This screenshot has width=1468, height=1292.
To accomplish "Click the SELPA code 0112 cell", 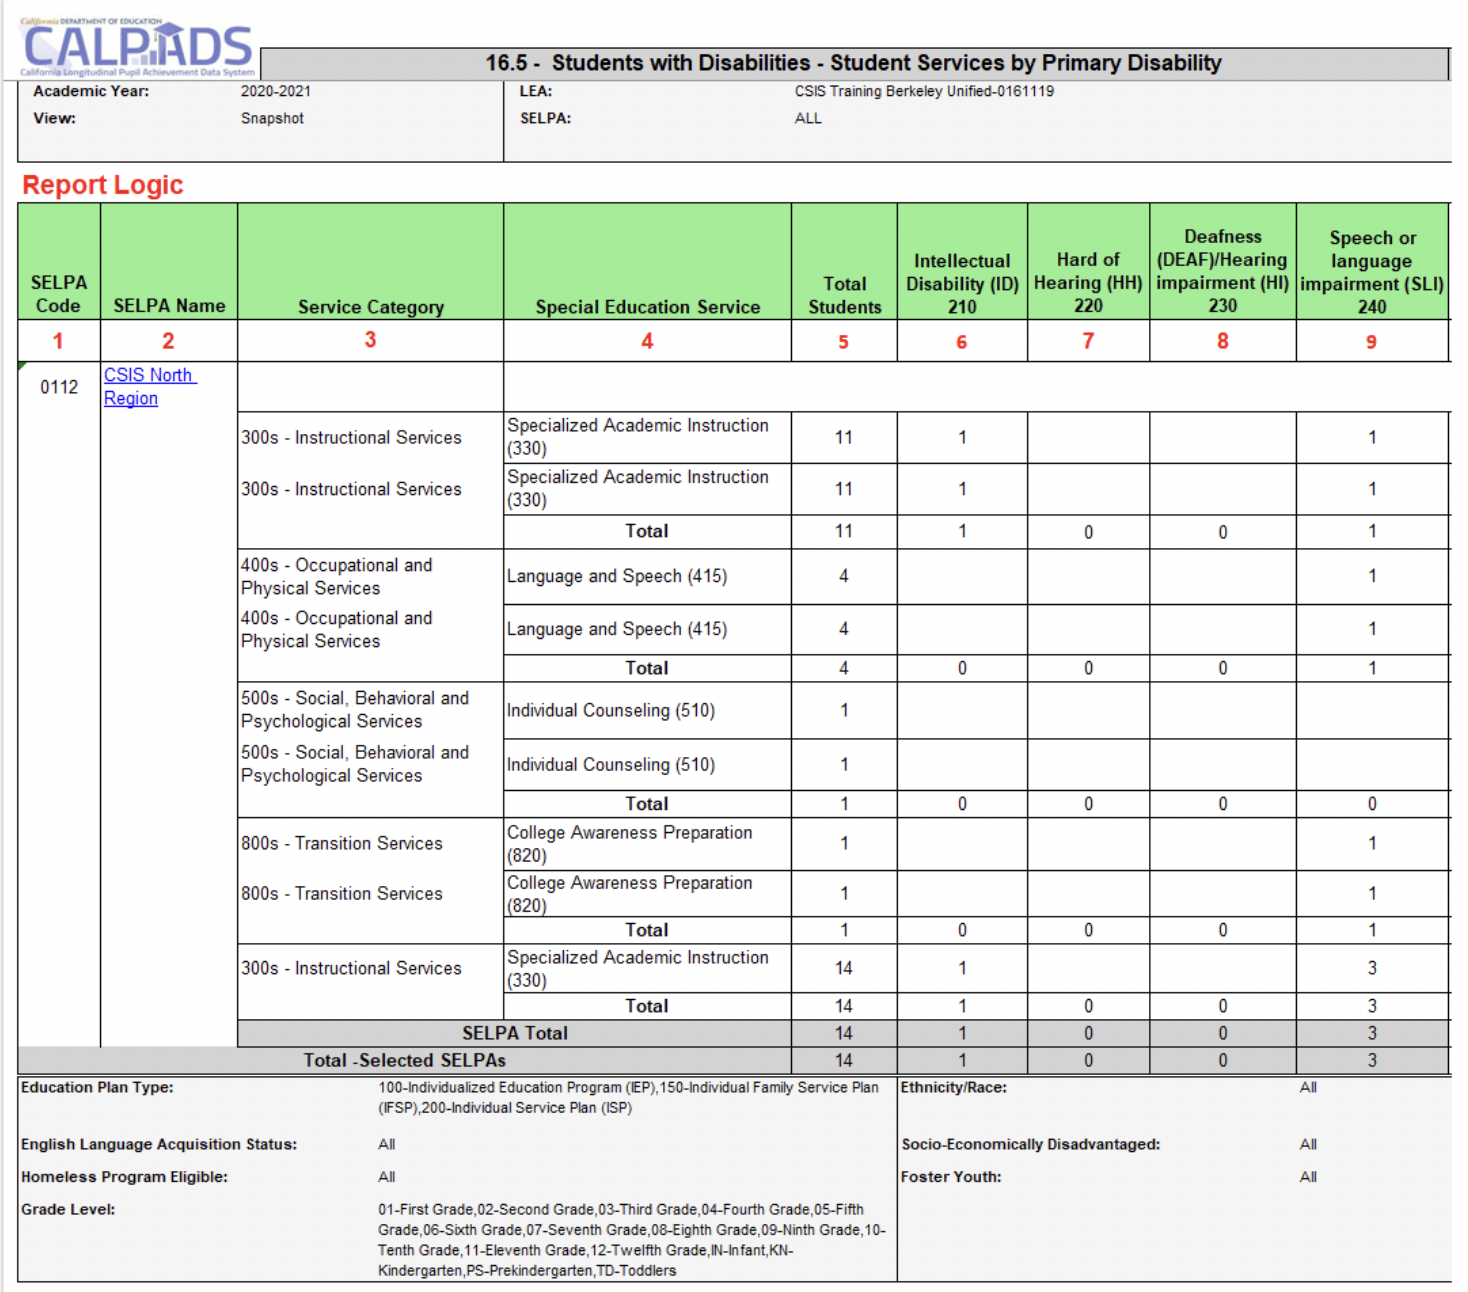I will (59, 387).
